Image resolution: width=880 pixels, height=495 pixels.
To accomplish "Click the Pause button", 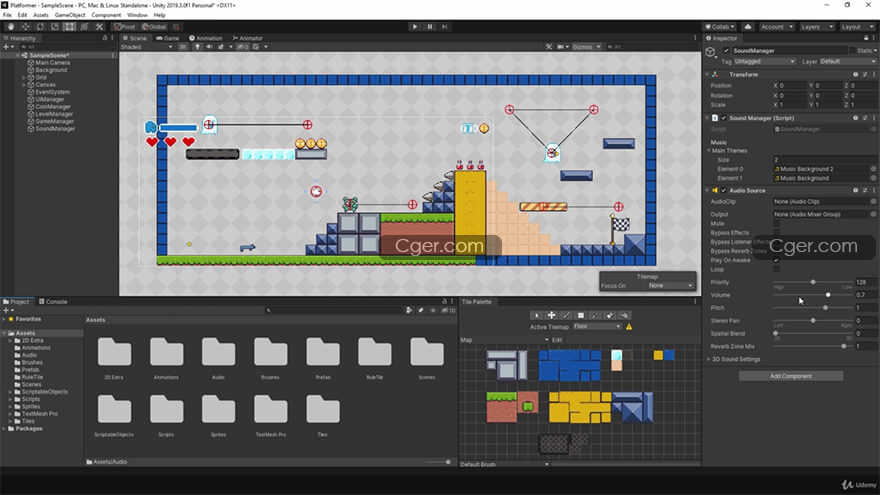I will [430, 26].
